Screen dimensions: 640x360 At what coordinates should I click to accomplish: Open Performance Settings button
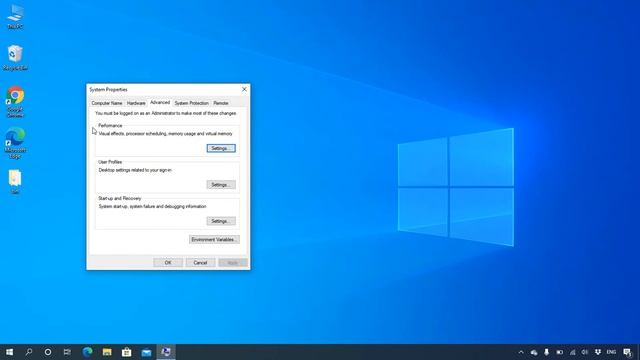221,148
